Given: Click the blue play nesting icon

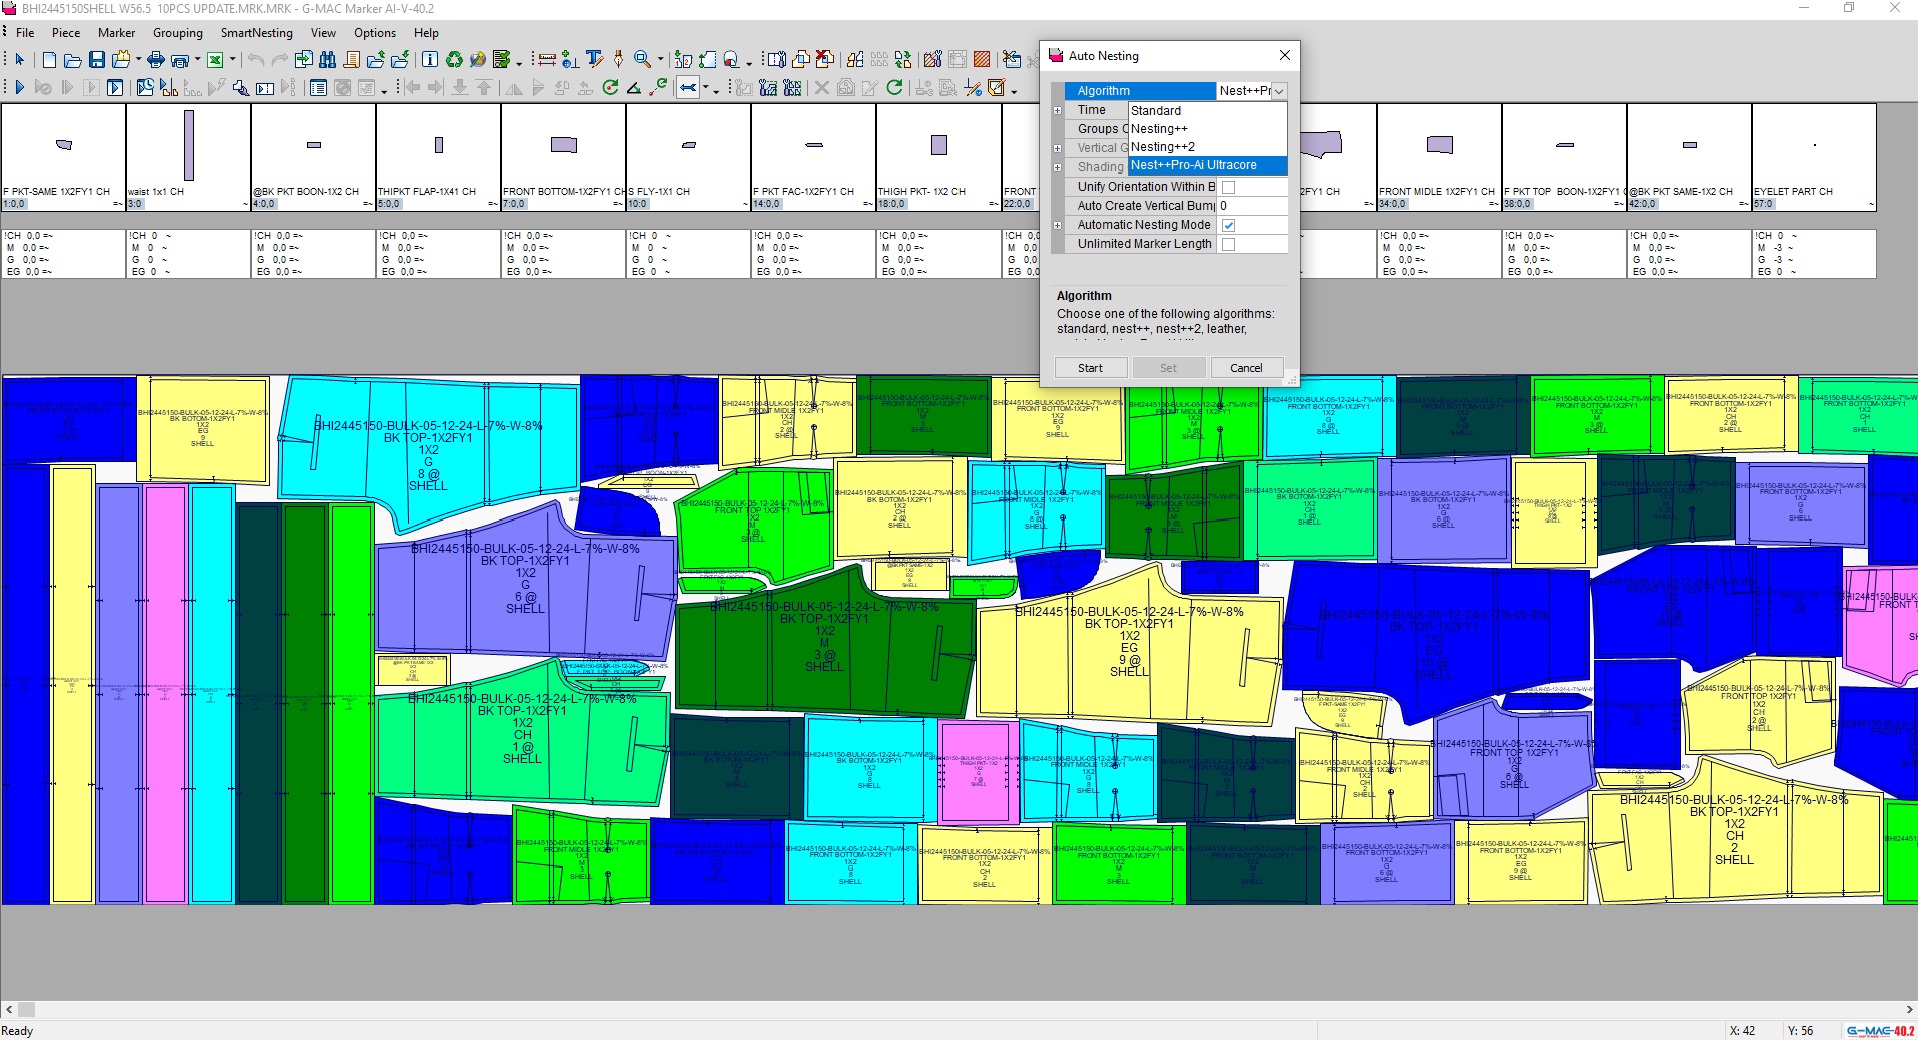Looking at the screenshot, I should [19, 88].
